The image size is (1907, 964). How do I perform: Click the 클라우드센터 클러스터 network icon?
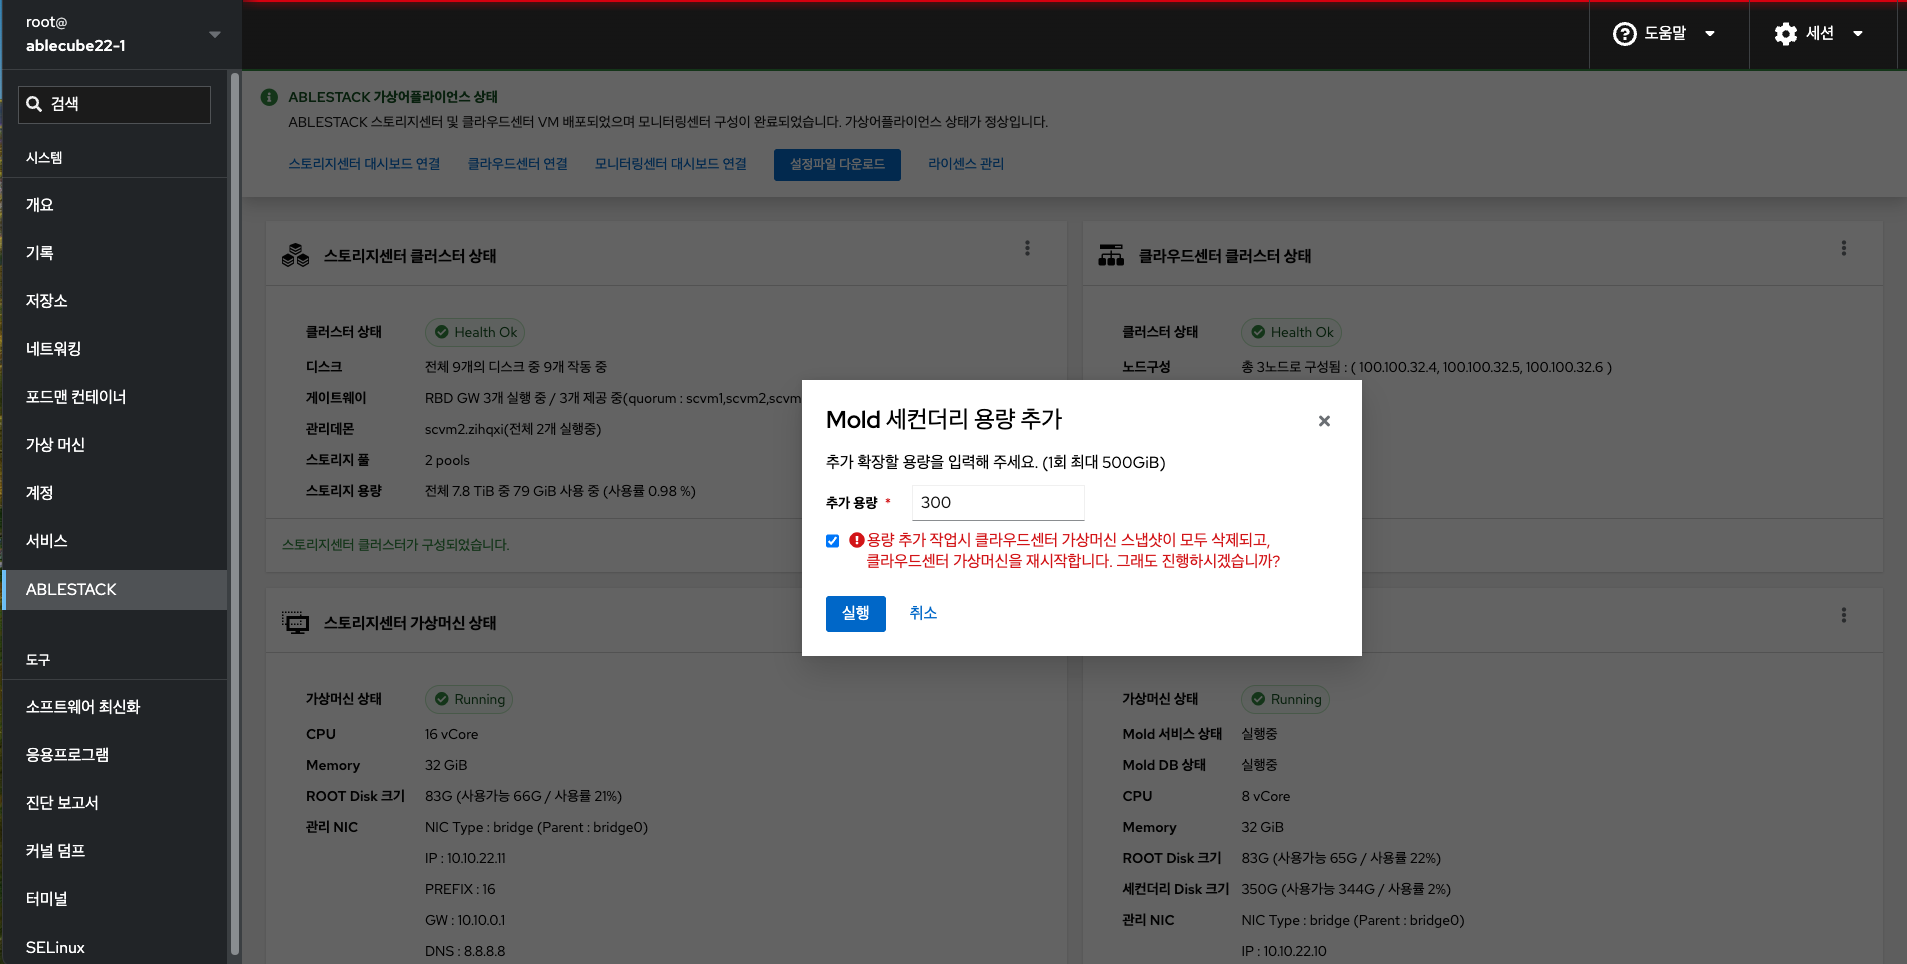click(x=1111, y=255)
